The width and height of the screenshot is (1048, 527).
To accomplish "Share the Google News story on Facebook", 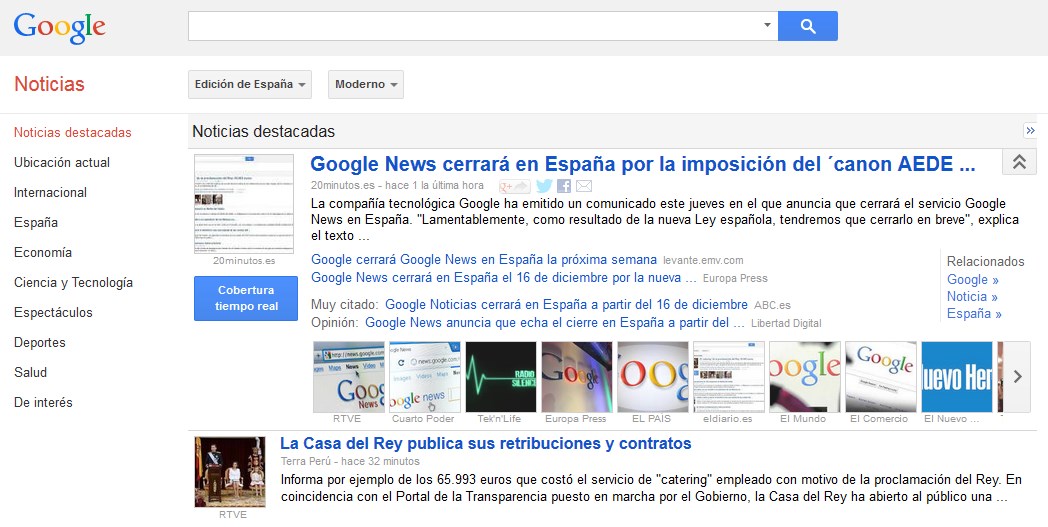I will point(564,186).
